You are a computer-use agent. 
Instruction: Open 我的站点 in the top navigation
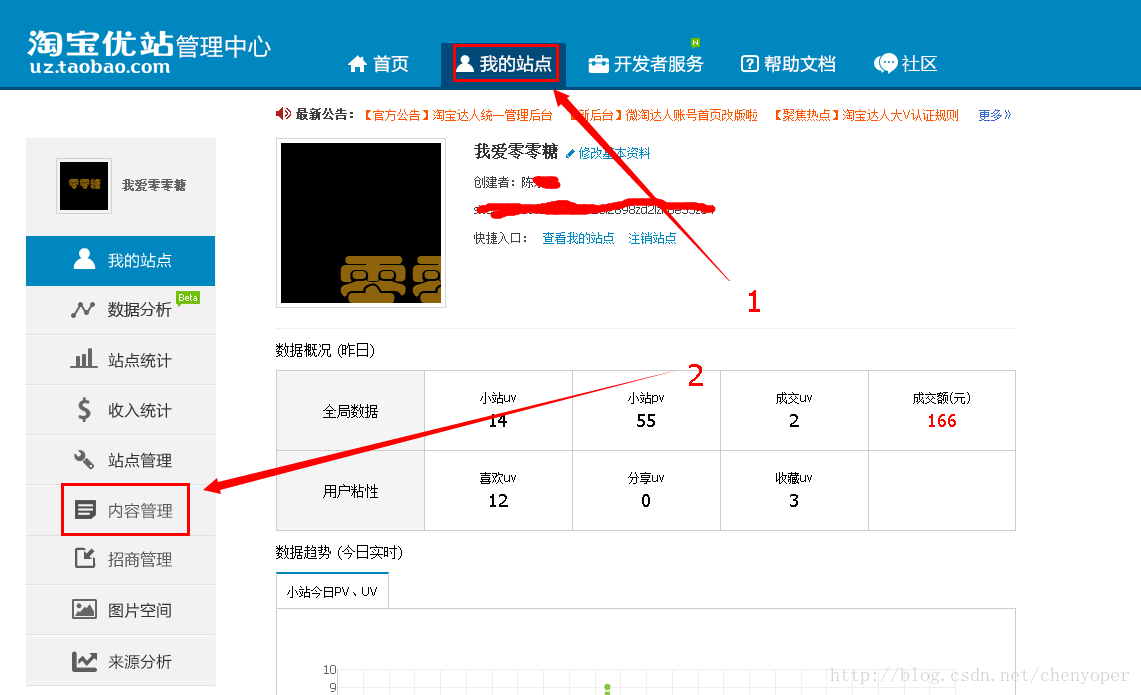pyautogui.click(x=504, y=64)
